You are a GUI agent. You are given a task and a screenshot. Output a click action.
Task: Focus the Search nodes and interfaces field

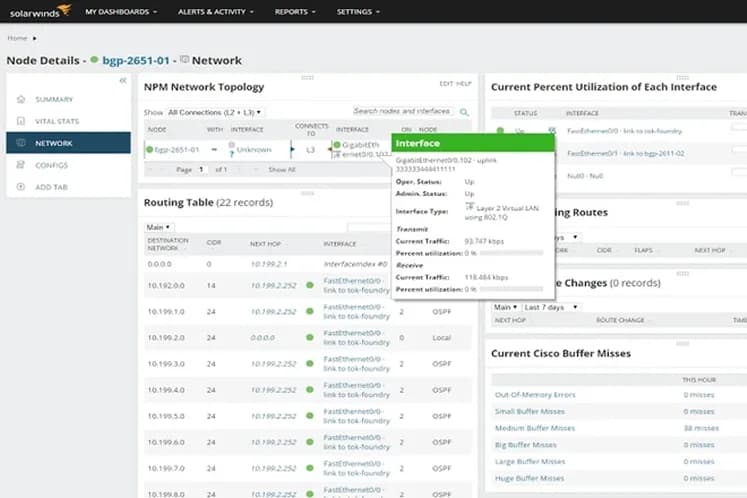403,111
